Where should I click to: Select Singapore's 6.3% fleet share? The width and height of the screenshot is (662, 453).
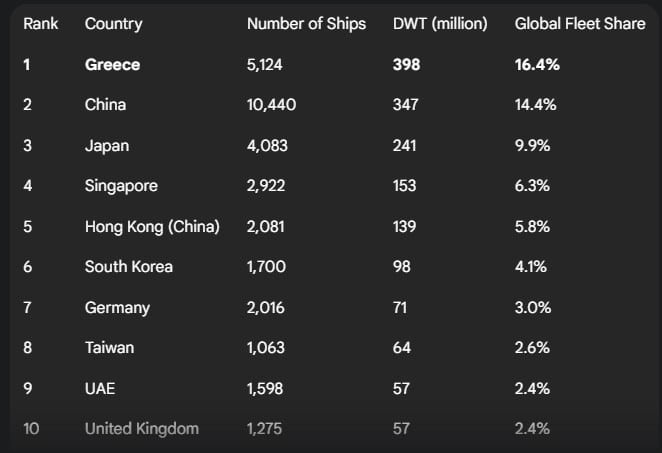pos(533,185)
